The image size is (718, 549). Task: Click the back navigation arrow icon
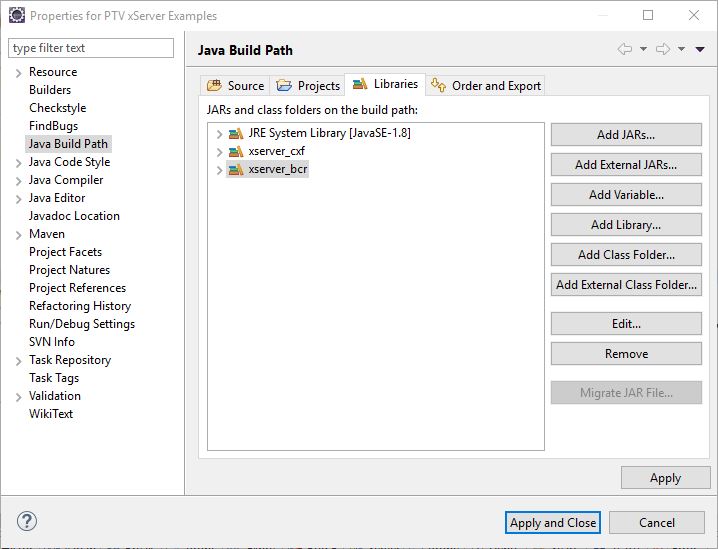(625, 49)
